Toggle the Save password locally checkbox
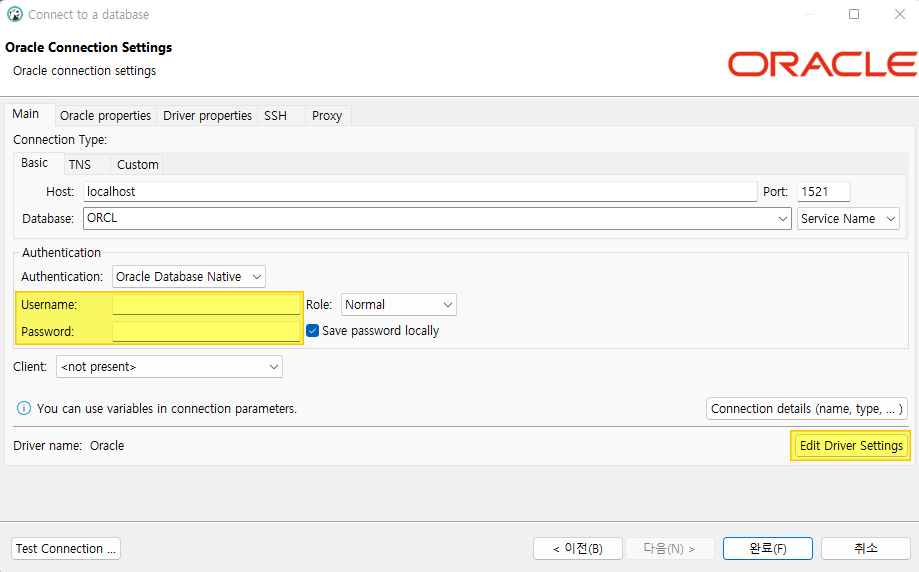The width and height of the screenshot is (919, 572). (x=312, y=331)
